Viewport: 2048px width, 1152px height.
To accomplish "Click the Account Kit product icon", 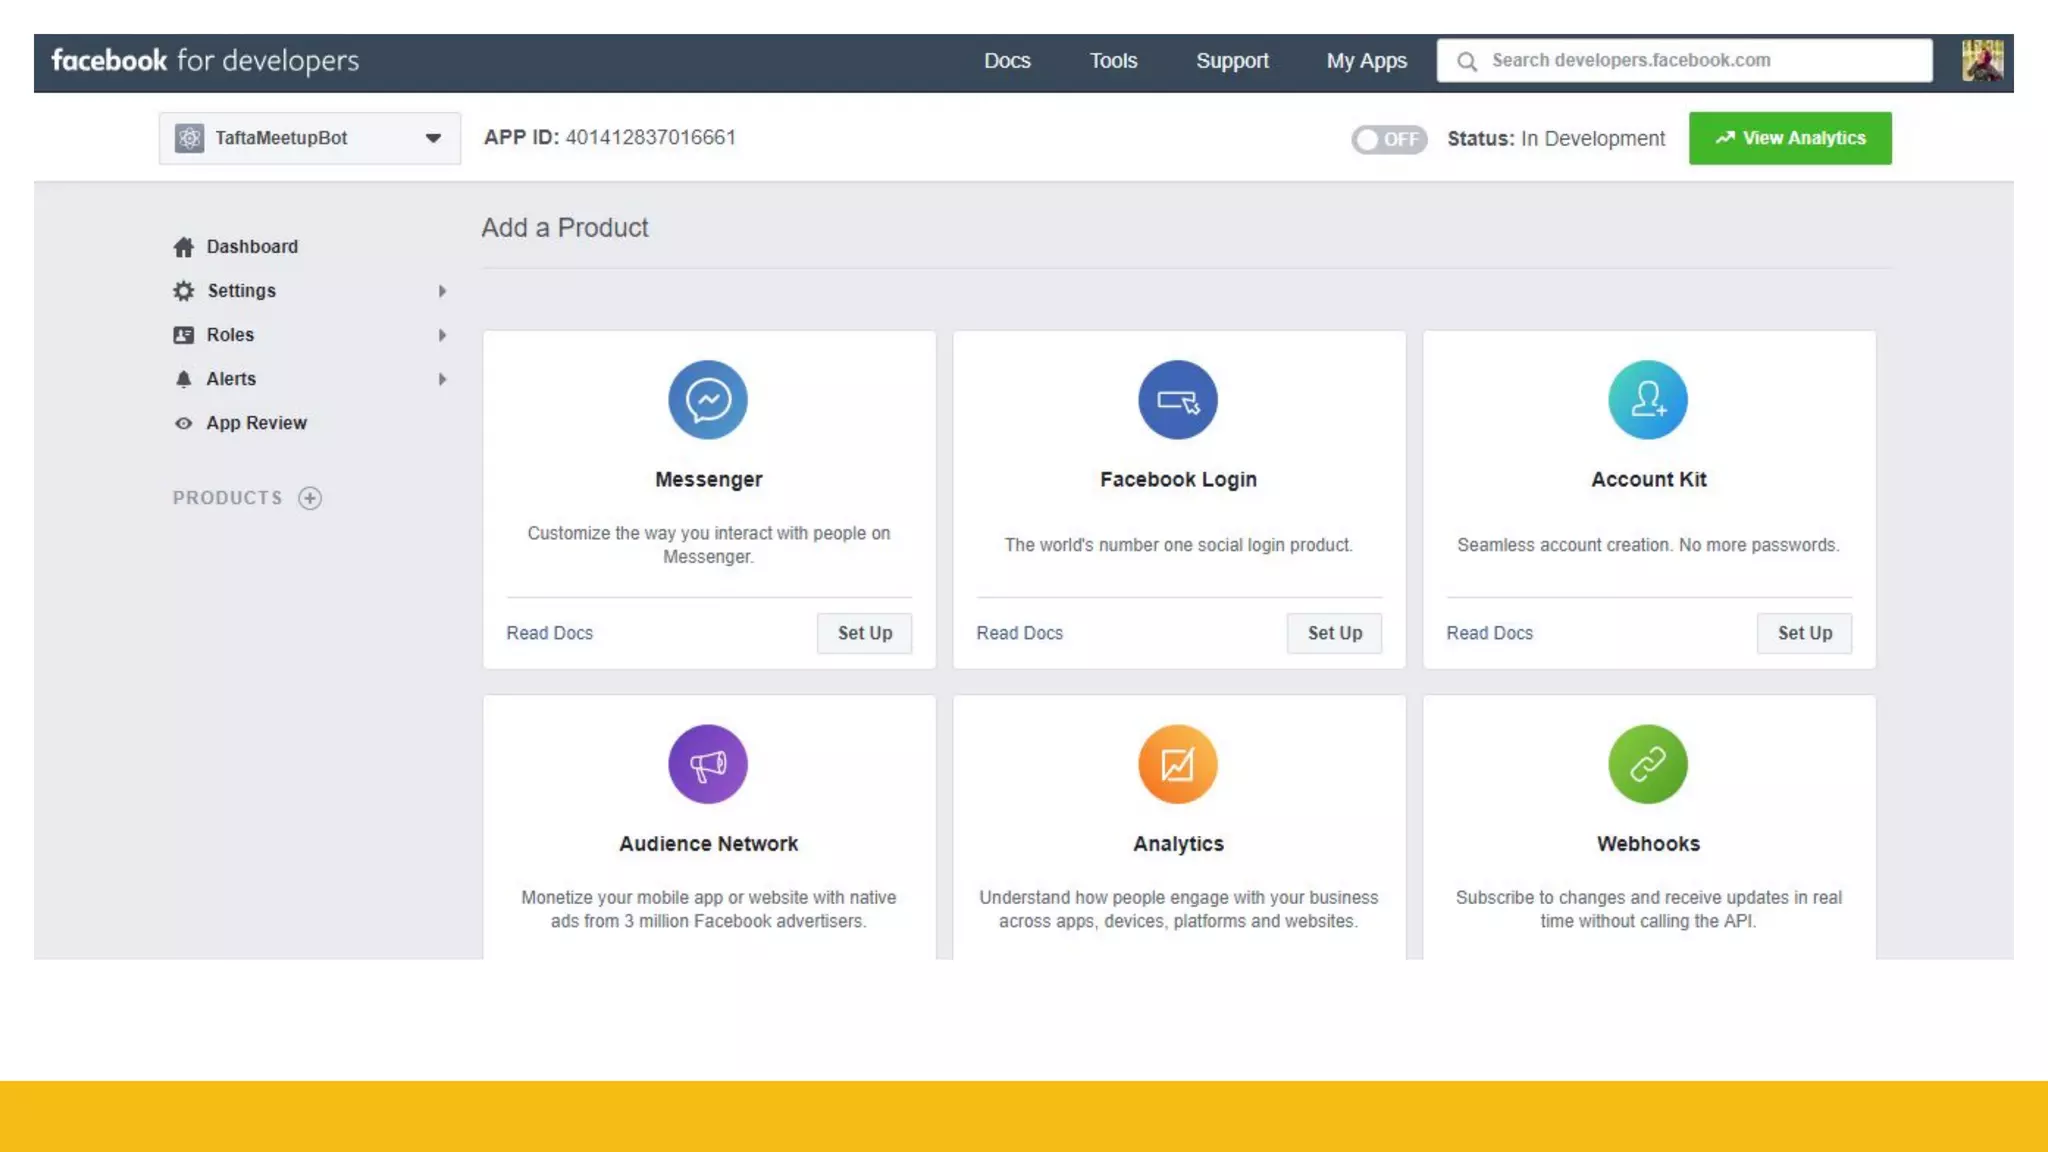I will coord(1648,400).
